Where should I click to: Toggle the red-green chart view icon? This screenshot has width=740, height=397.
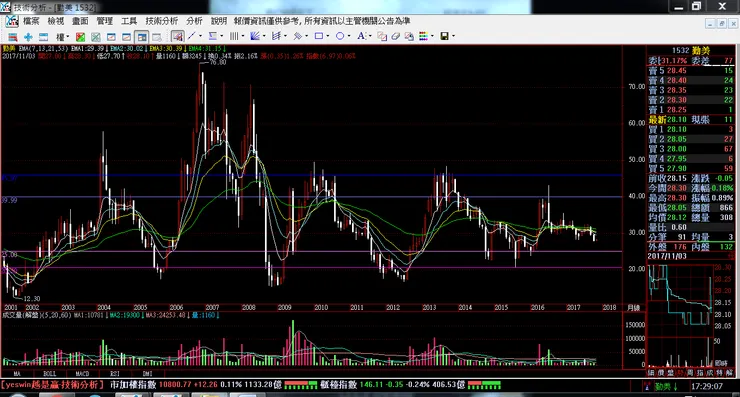coord(80,37)
